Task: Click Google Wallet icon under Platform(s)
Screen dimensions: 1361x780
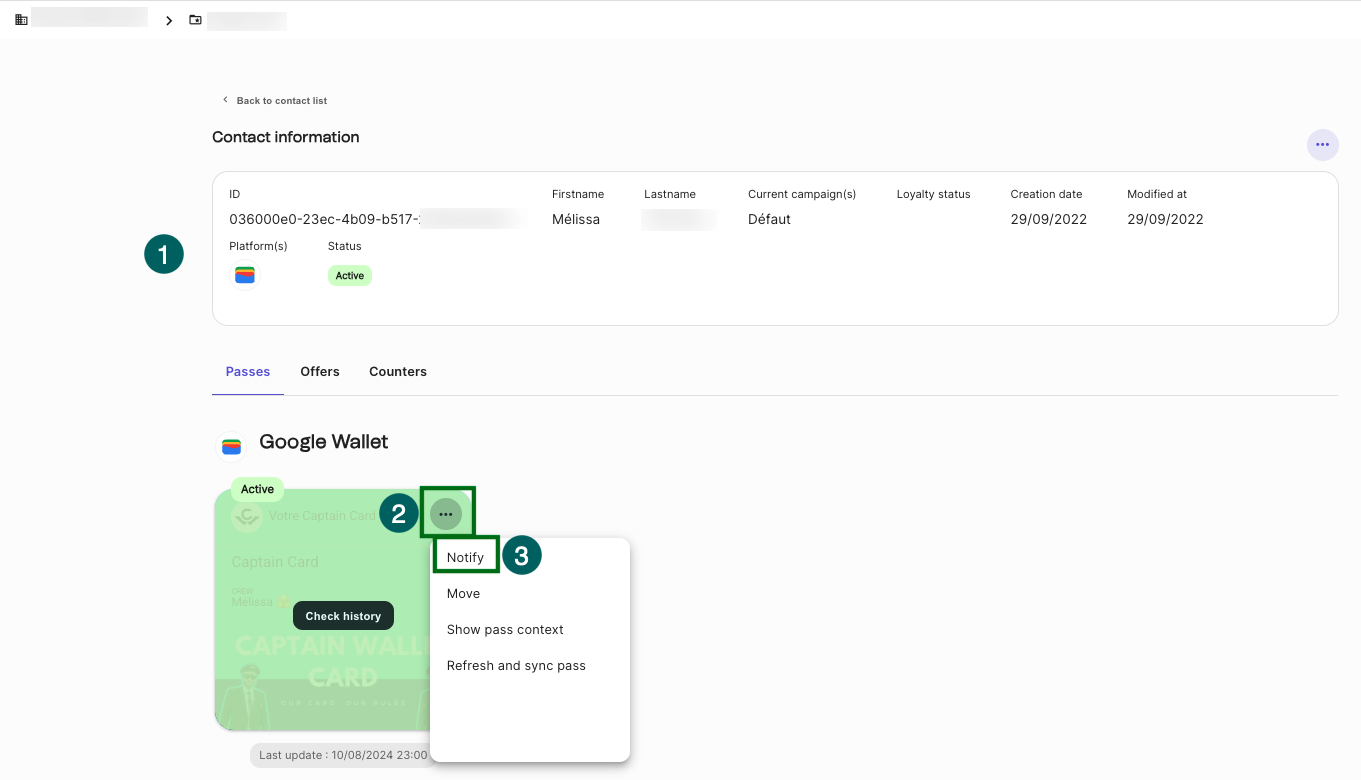Action: [245, 275]
